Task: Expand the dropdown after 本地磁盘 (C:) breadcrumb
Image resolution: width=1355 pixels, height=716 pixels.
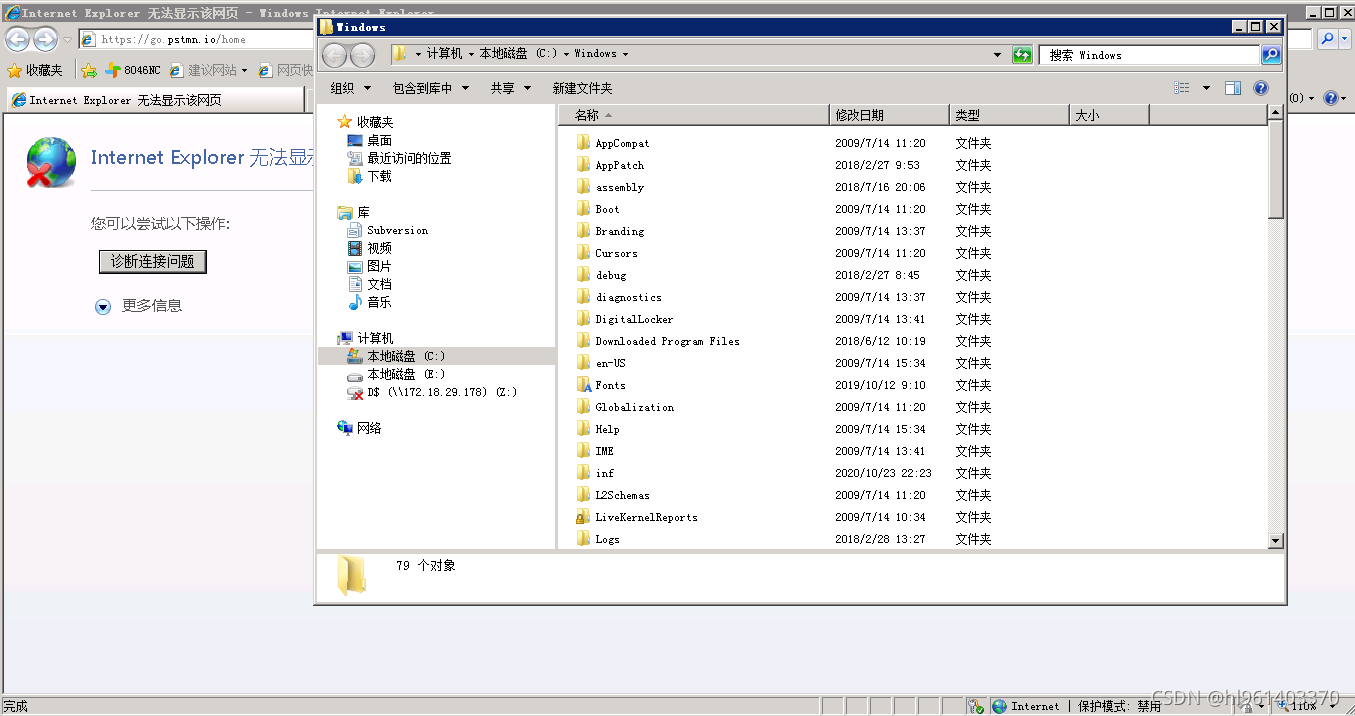Action: [x=566, y=54]
